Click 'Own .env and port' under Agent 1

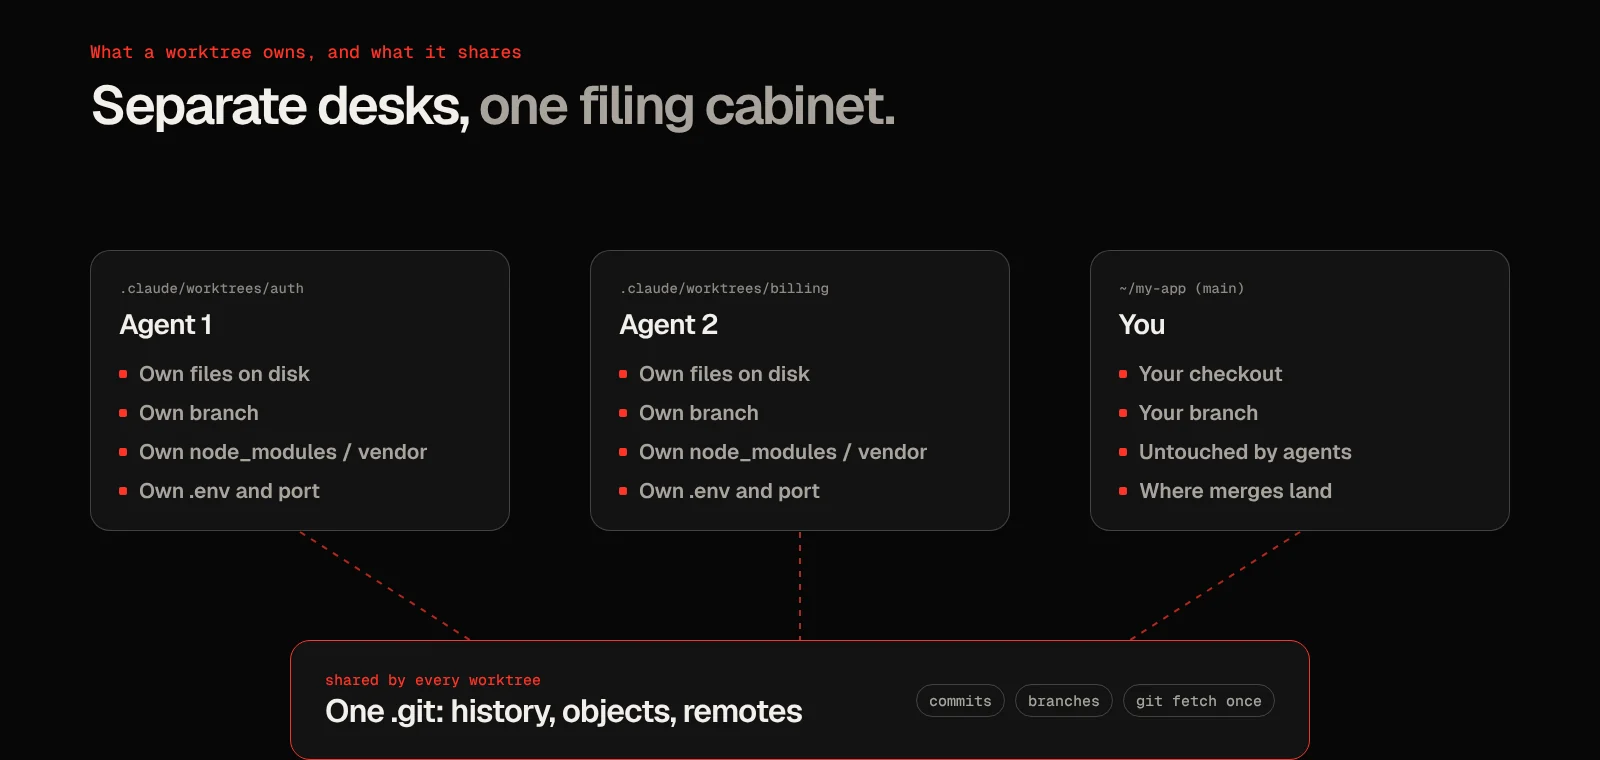[229, 491]
